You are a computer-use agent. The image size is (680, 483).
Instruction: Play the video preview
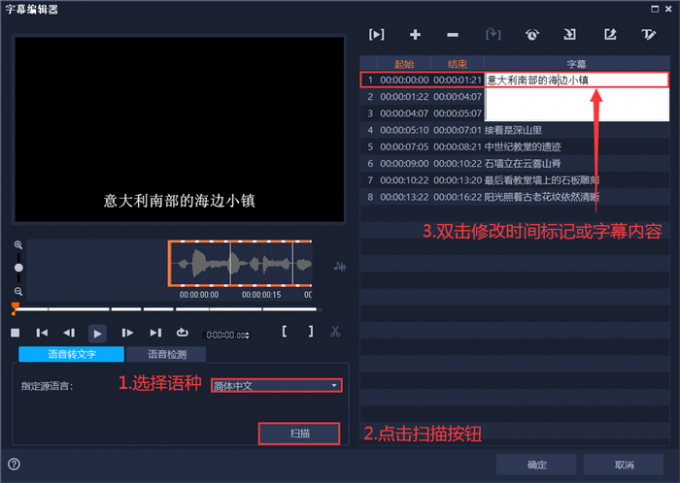[x=97, y=333]
